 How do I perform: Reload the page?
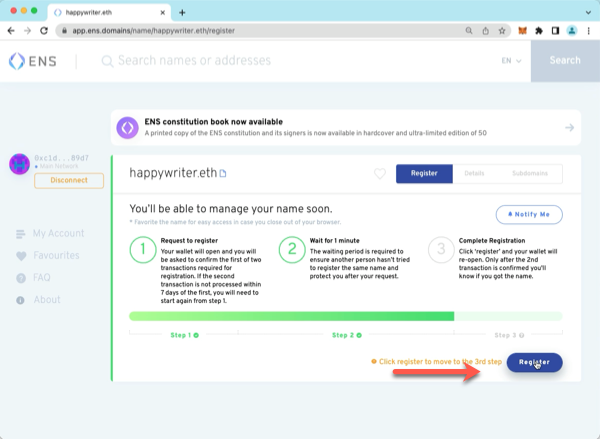(x=44, y=31)
